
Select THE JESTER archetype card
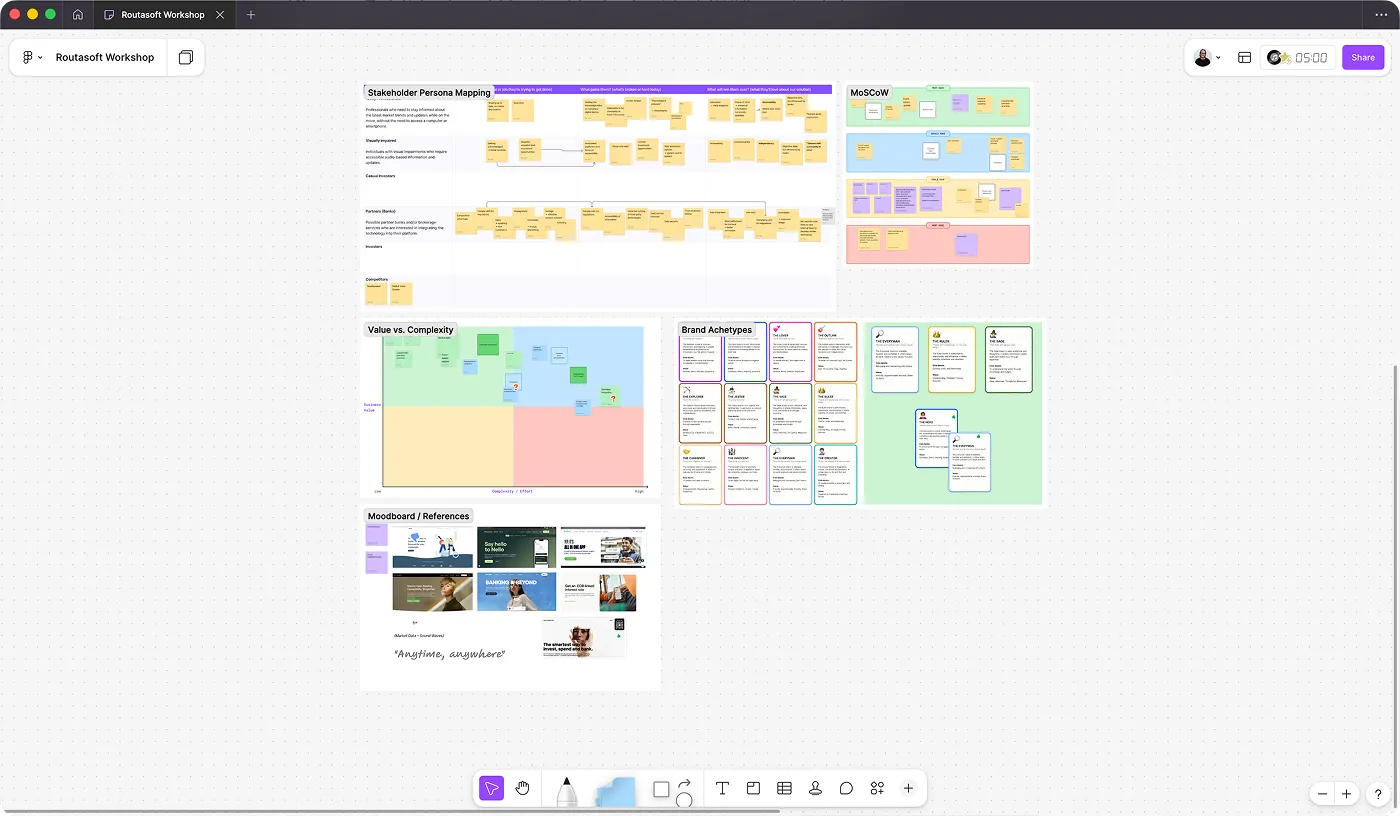pos(744,413)
